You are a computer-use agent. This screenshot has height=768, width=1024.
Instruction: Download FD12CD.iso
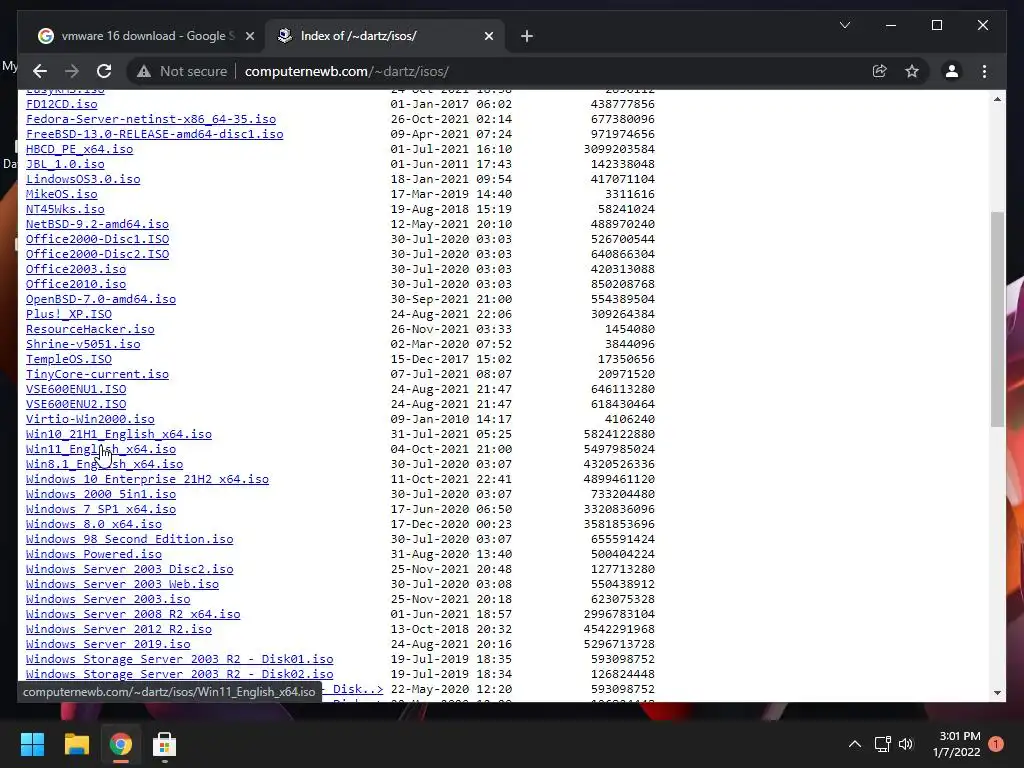[x=61, y=104]
